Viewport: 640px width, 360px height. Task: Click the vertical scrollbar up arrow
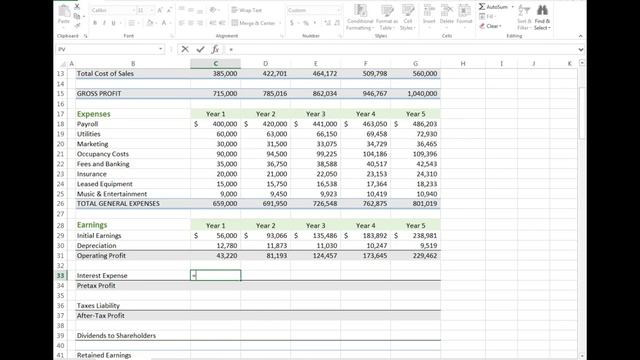pos(582,63)
